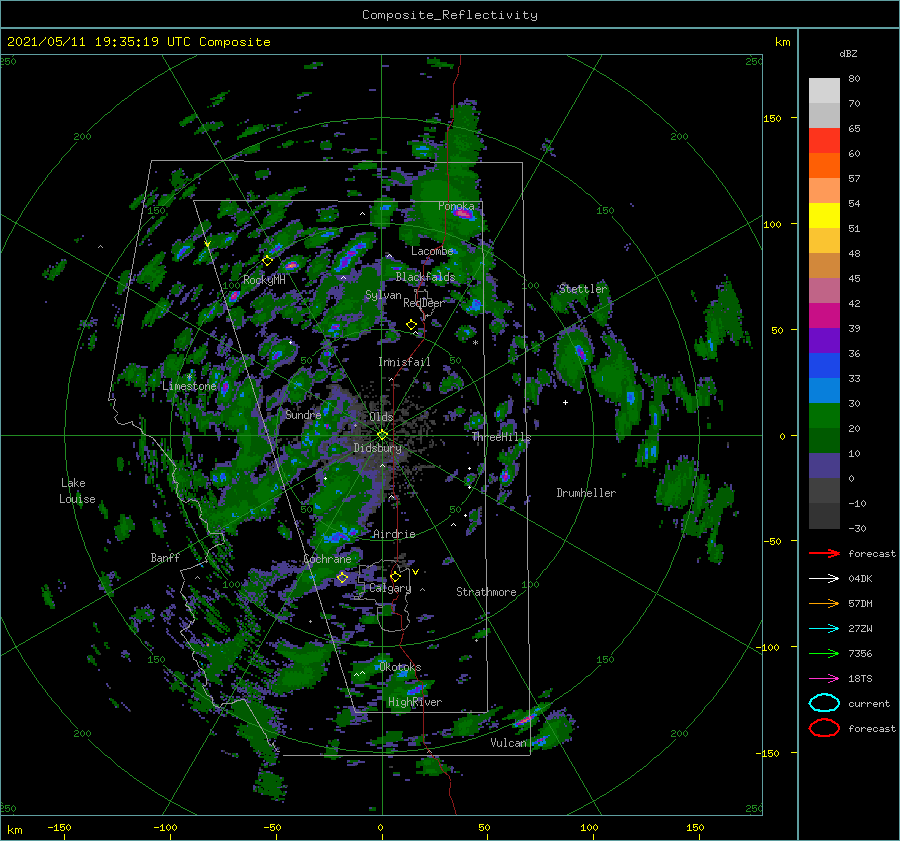Pick the 51 dBZ bright yellow swatch
900x841 pixels.
(824, 215)
